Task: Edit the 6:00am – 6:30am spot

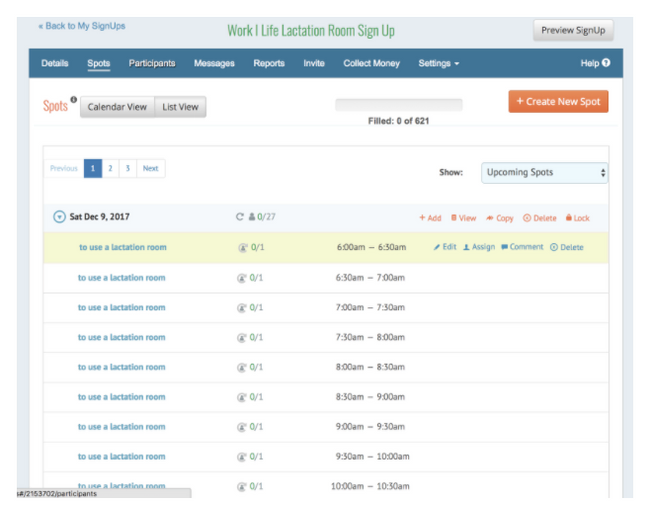Action: point(445,247)
